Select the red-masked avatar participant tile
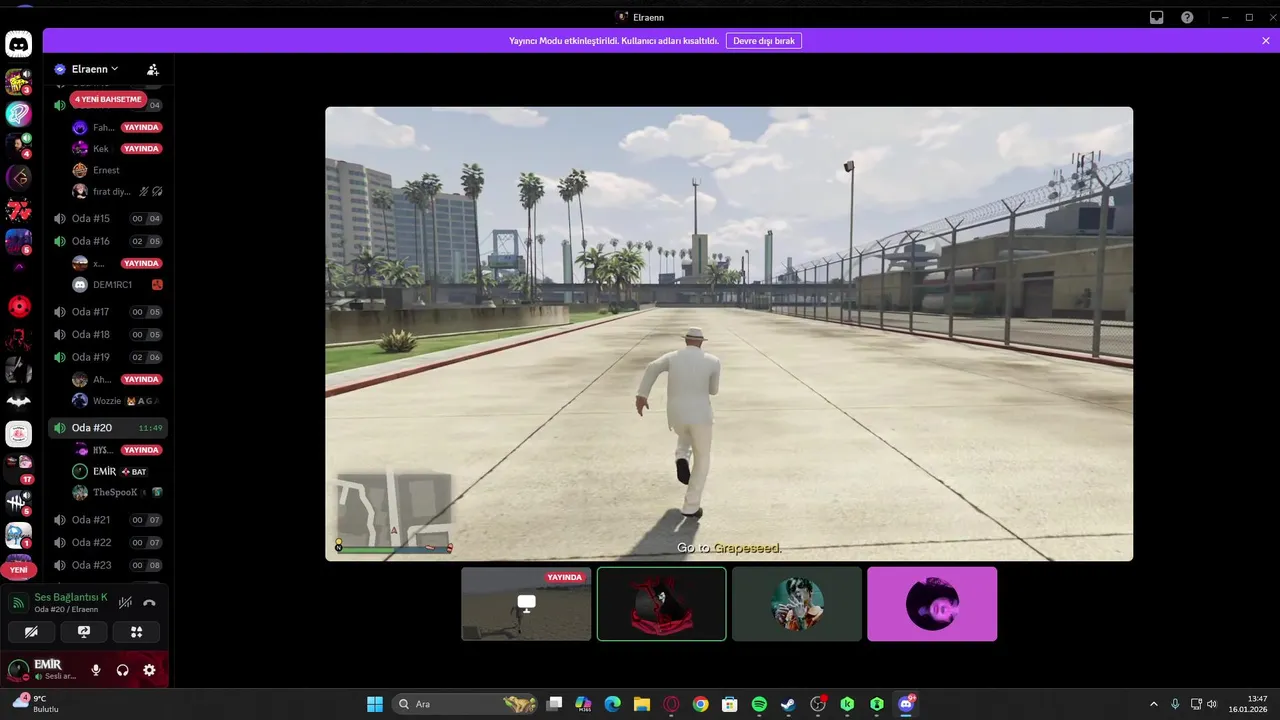1280x720 pixels. pos(661,604)
